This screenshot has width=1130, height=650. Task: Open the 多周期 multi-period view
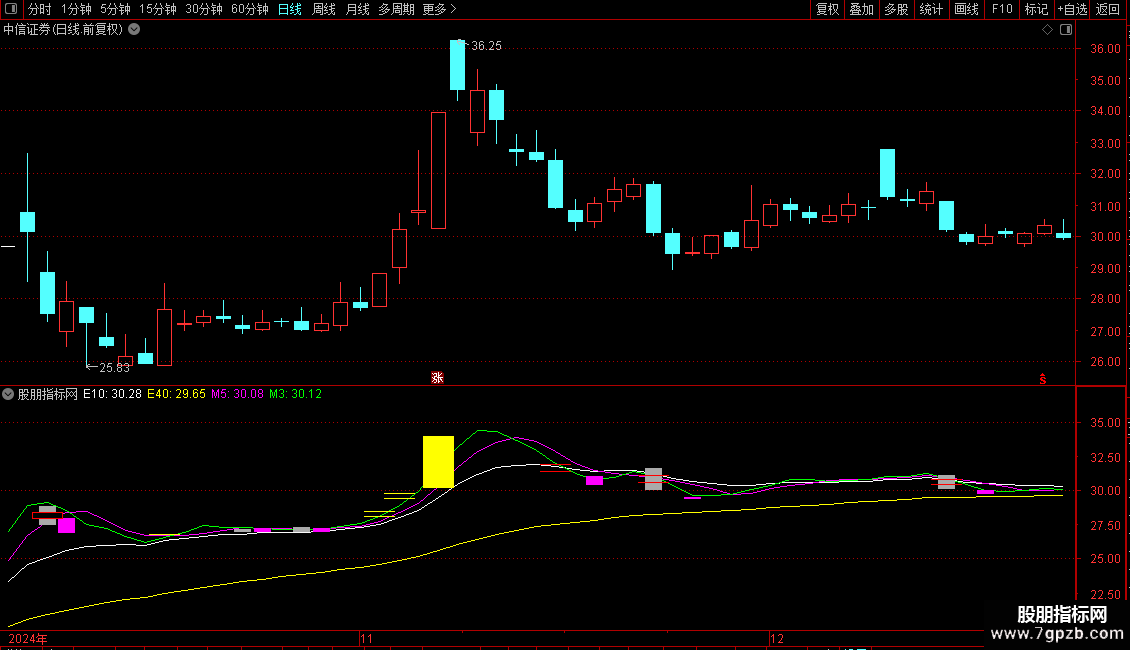[x=396, y=9]
